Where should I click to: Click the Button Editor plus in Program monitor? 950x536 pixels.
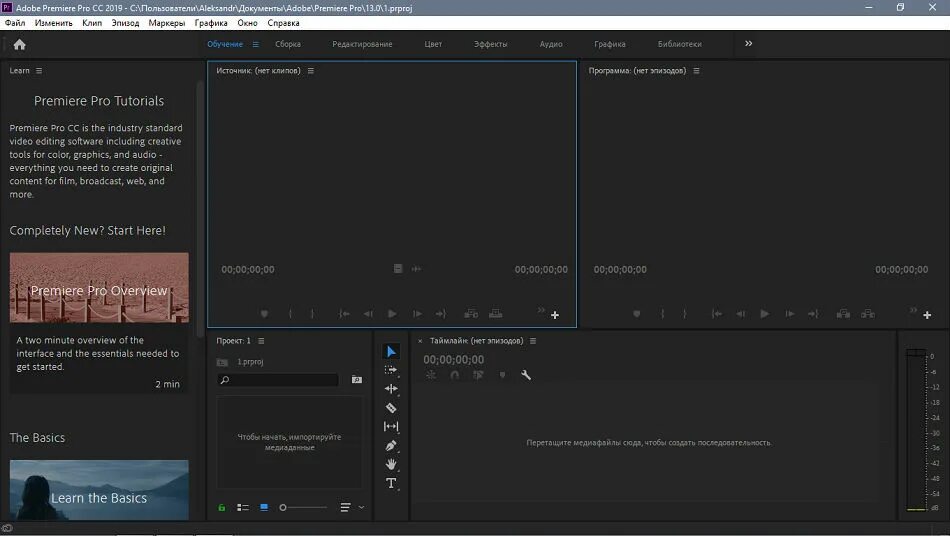(927, 315)
